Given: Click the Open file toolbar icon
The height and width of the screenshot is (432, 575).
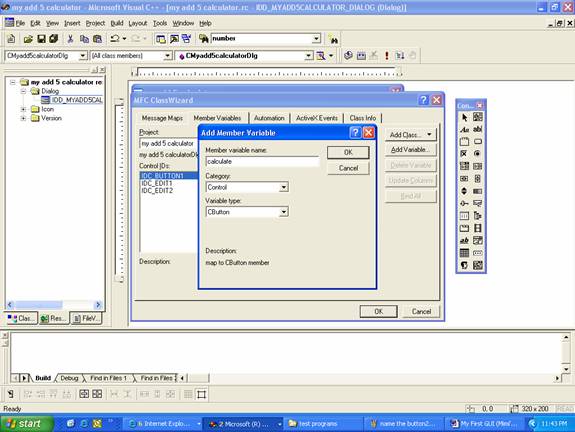Looking at the screenshot, I should (x=28, y=39).
